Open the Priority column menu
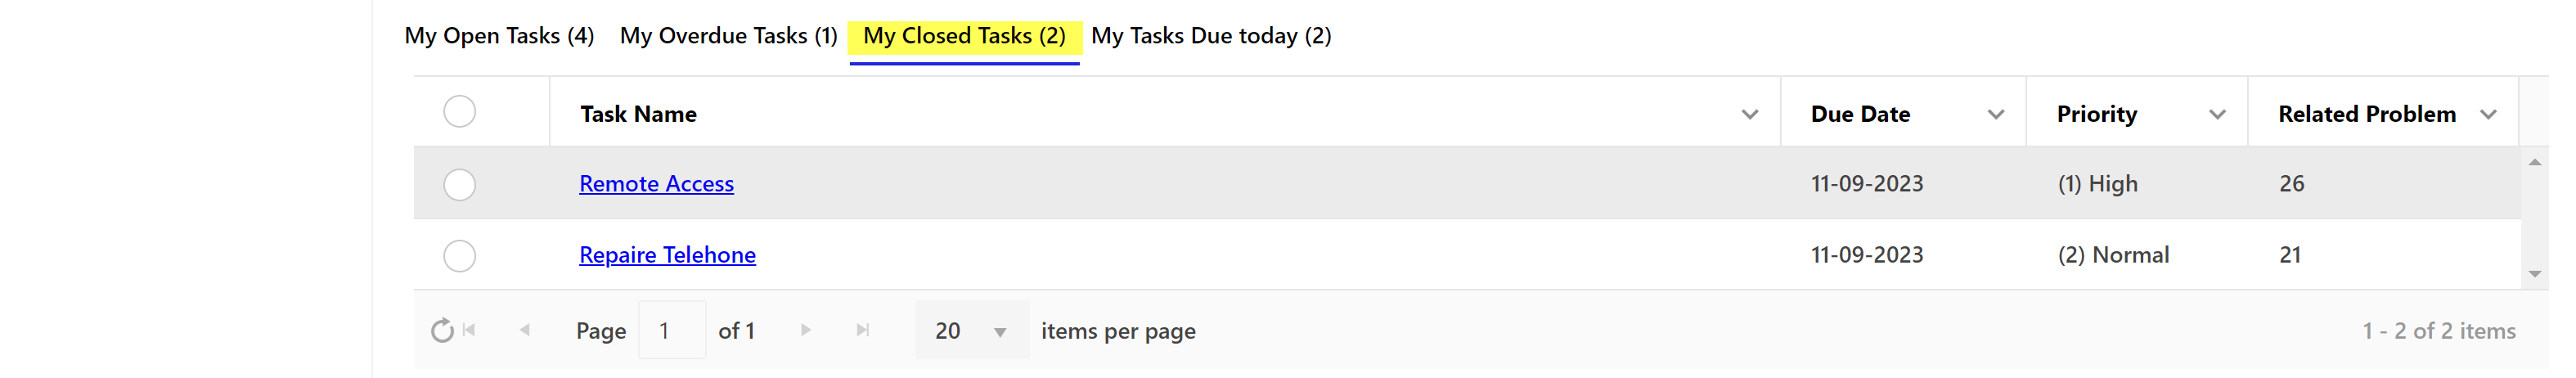This screenshot has width=2576, height=378. coord(2217,115)
